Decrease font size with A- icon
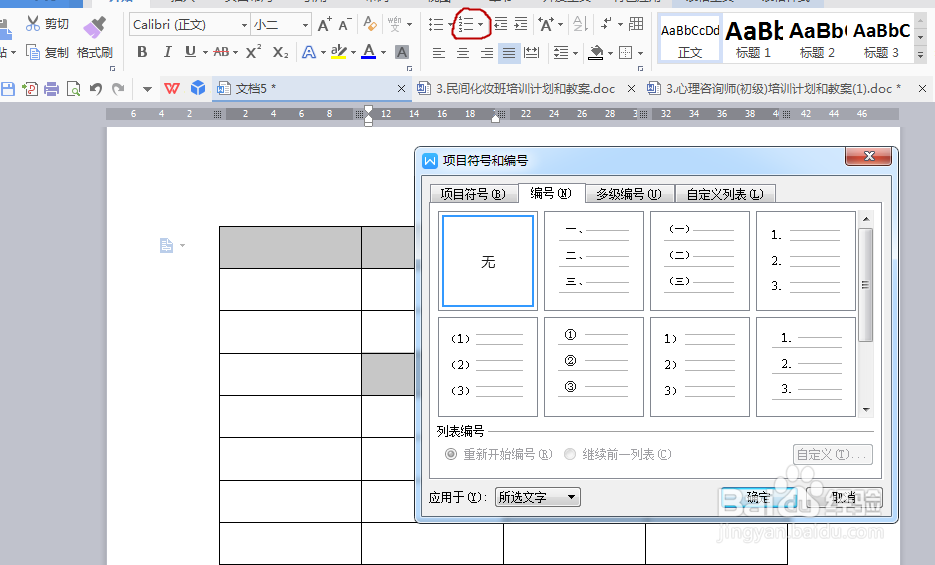 [x=345, y=24]
